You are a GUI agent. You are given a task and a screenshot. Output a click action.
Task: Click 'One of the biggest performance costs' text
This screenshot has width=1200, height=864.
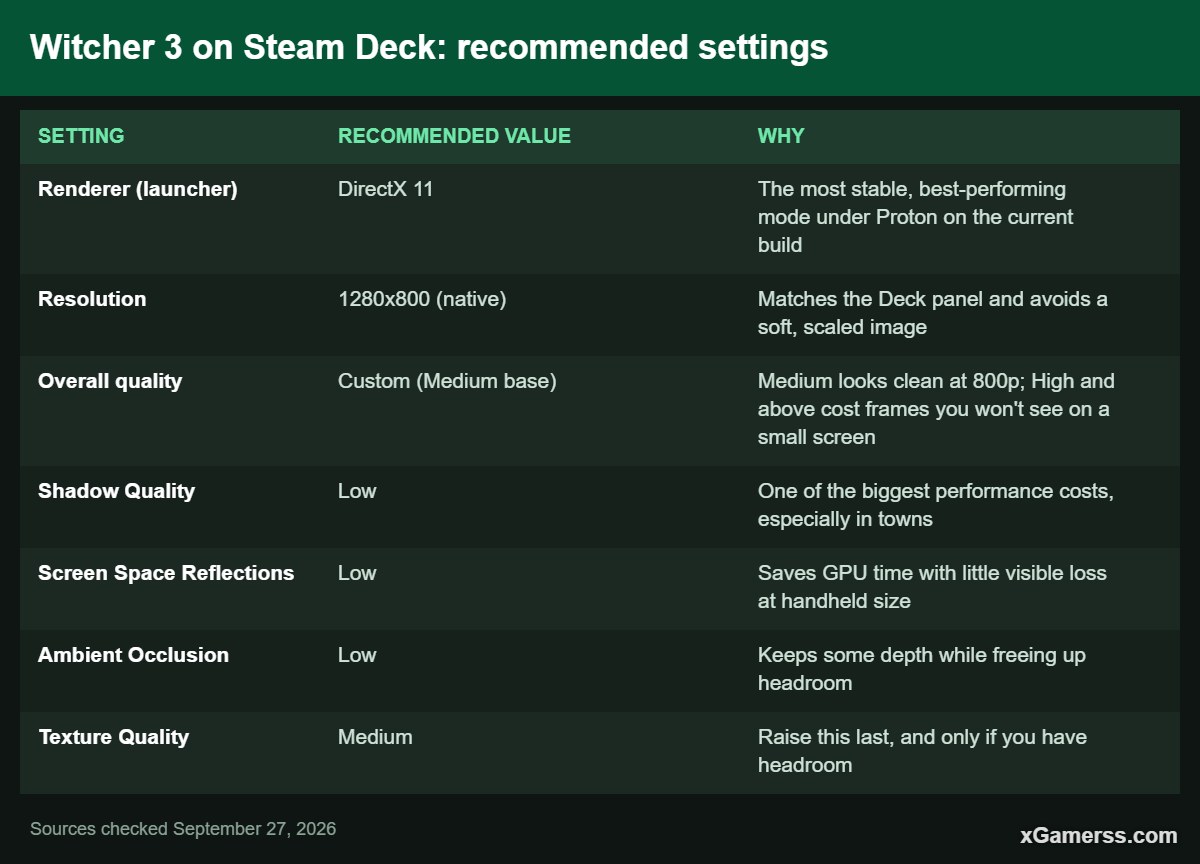(x=936, y=505)
